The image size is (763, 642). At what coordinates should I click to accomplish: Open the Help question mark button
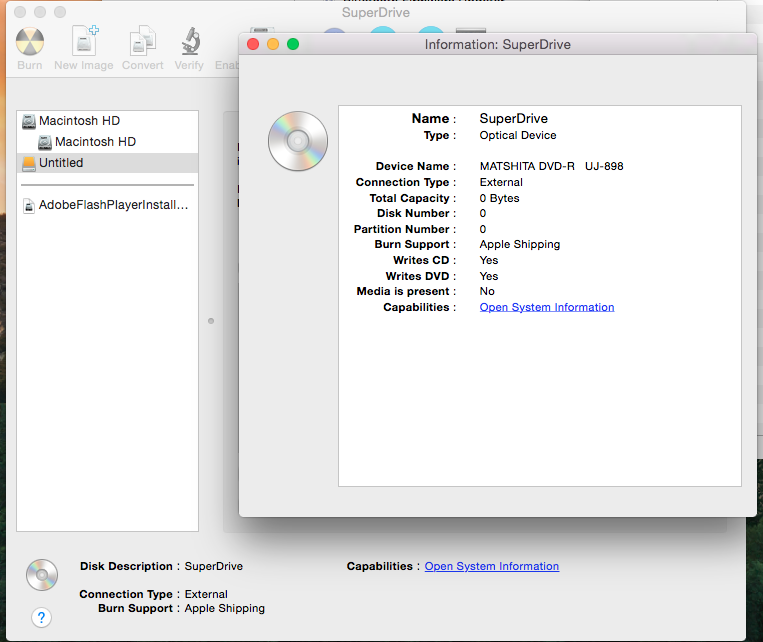[41, 618]
